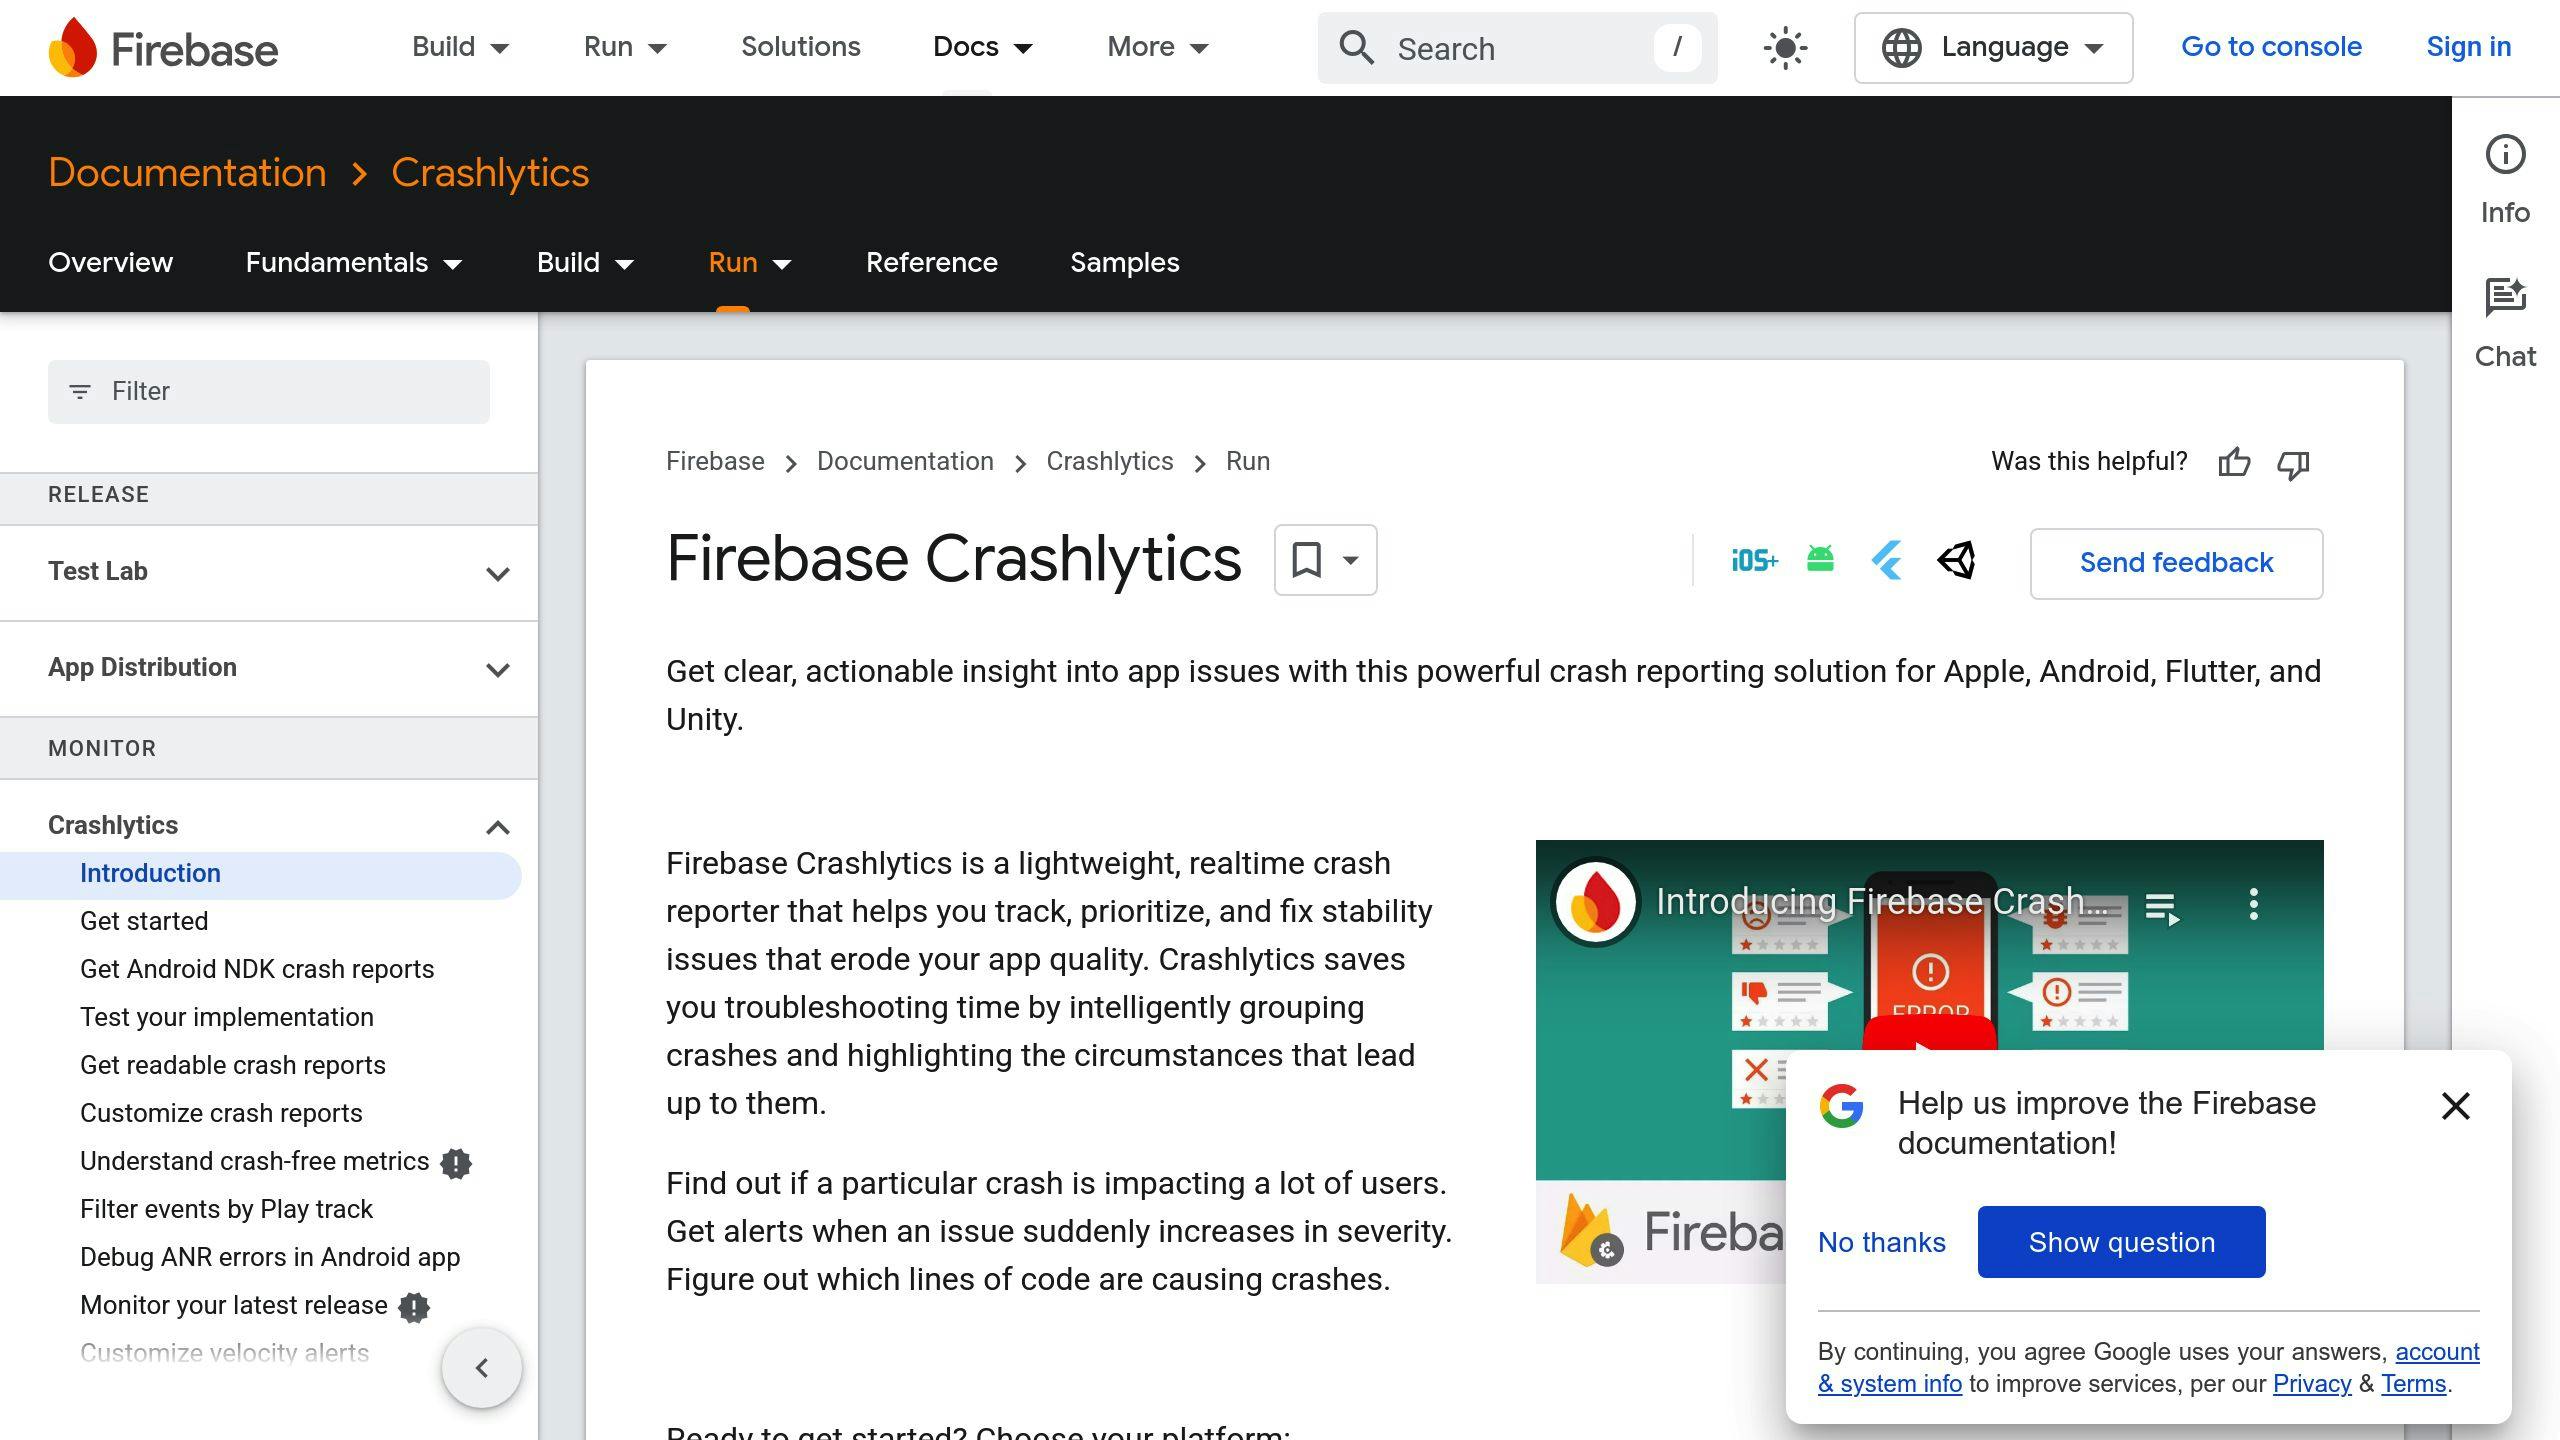Click the Firebase channel avatar on video
2560x1440 pixels.
coord(1595,902)
